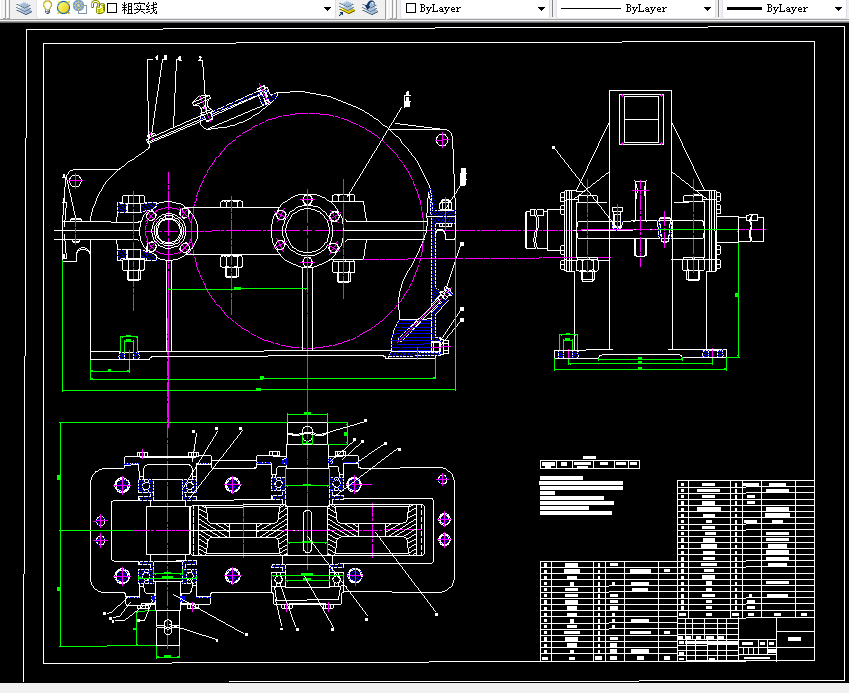Open the ByLayer linetype control dropdown
This screenshot has width=849, height=693.
pyautogui.click(x=706, y=8)
